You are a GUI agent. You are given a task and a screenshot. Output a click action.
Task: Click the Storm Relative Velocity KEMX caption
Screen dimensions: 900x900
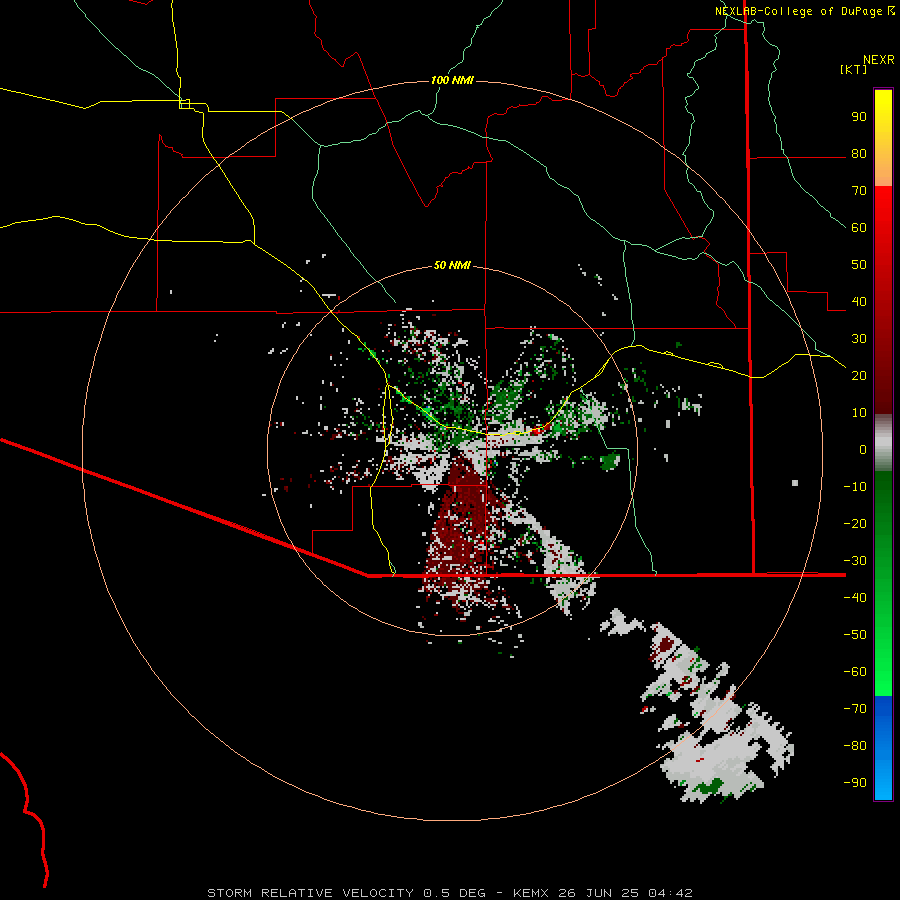(450, 893)
